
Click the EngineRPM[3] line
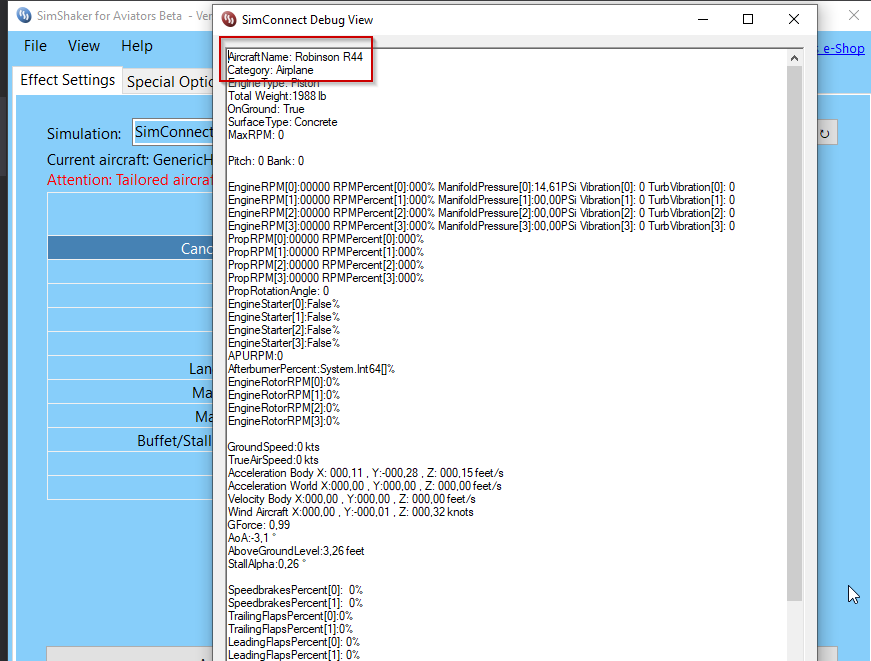click(481, 226)
